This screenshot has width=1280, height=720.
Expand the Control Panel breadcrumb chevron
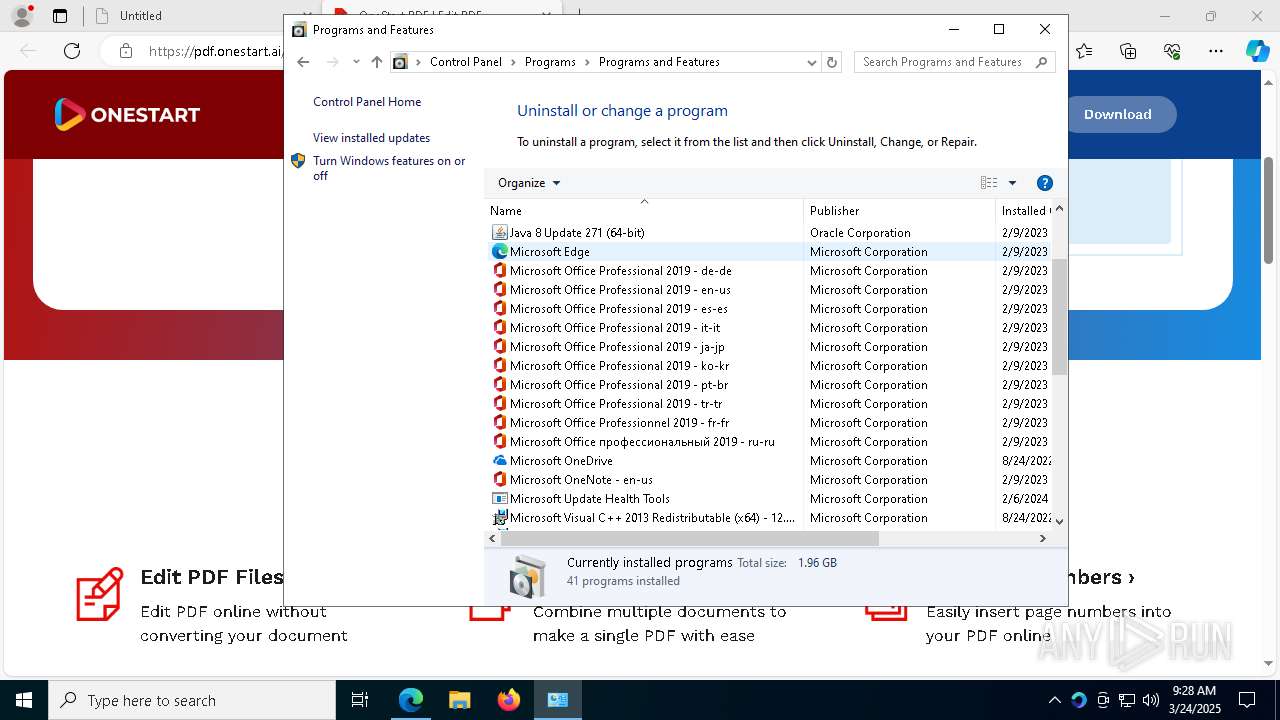pyautogui.click(x=513, y=62)
